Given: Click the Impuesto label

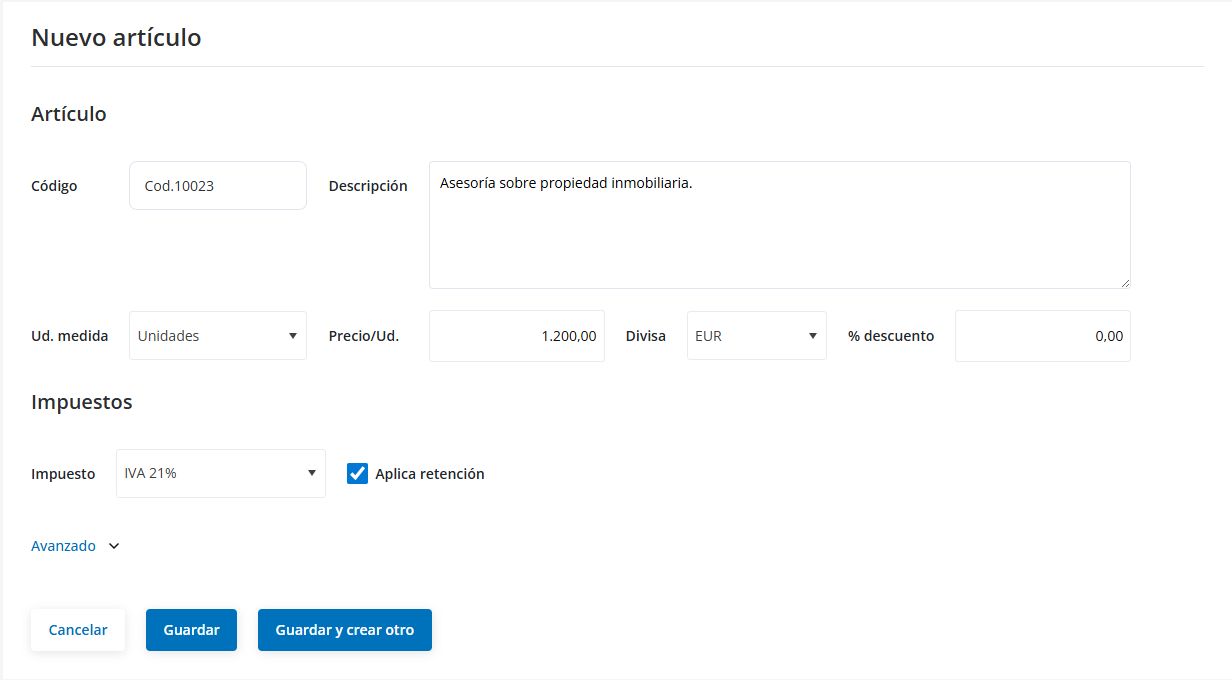Looking at the screenshot, I should click(63, 474).
